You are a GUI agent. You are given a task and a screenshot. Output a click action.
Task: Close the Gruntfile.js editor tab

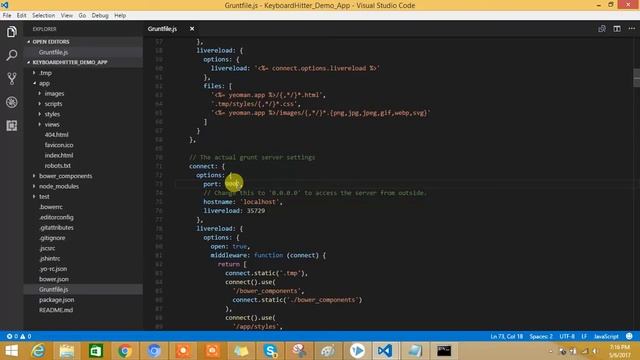(x=192, y=29)
